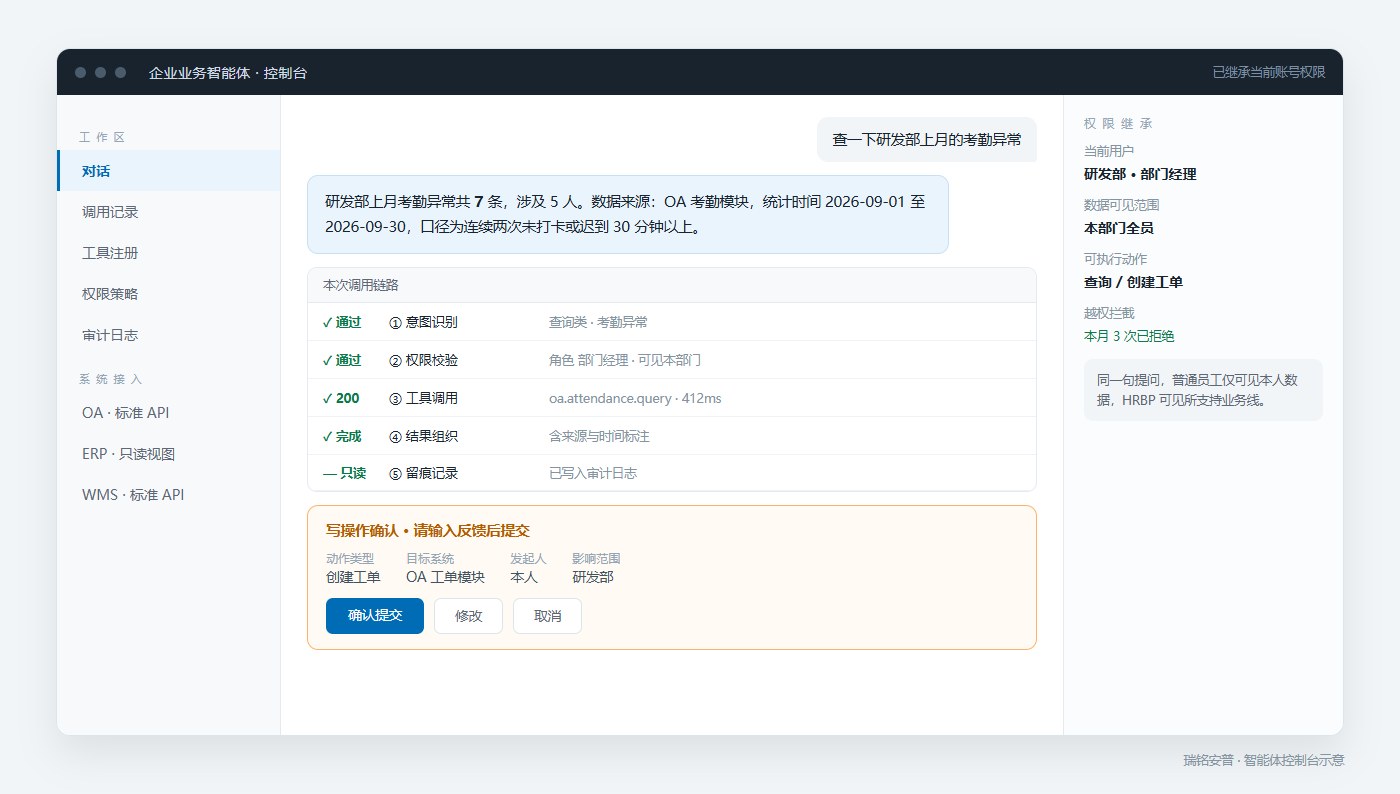Open the 对话 workspace item

click(168, 171)
